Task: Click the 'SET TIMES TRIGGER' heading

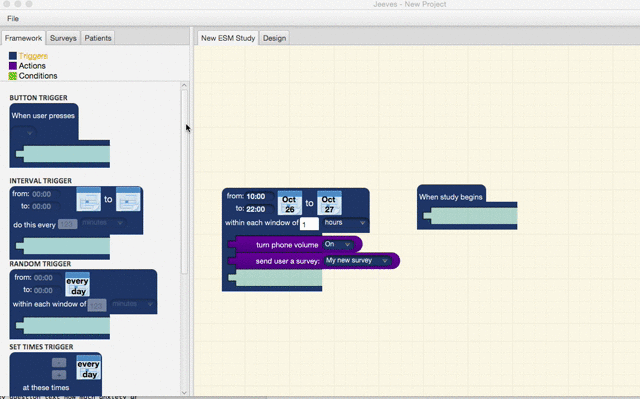Action: click(x=41, y=347)
